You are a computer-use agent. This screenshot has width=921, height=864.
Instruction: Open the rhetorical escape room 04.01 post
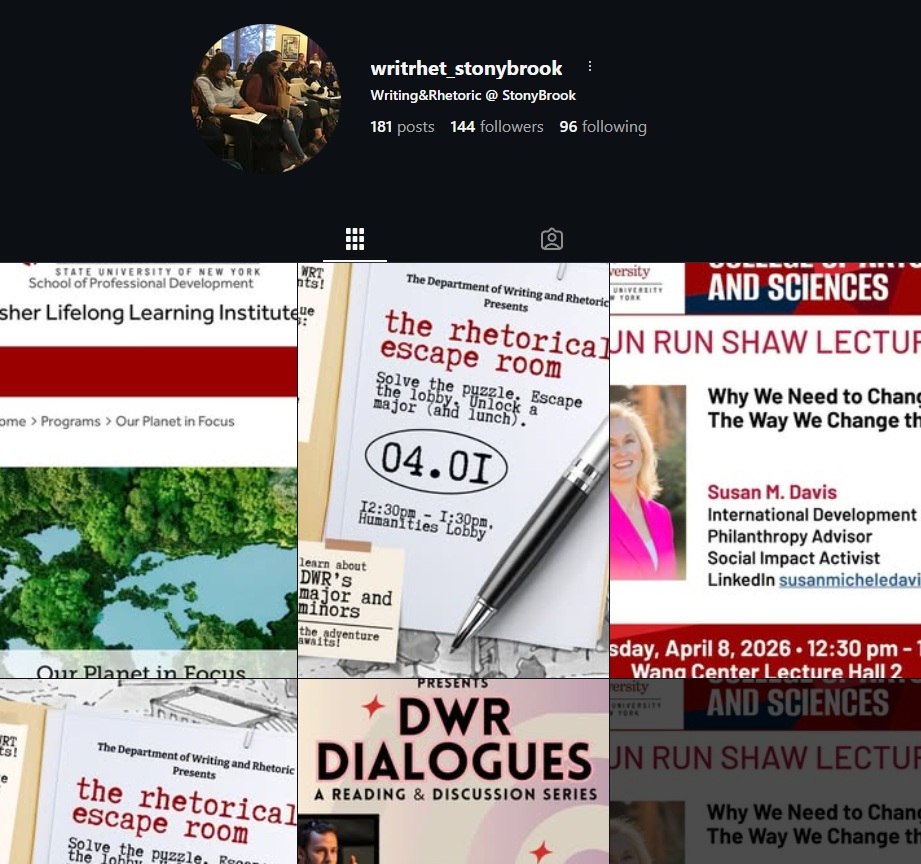(453, 470)
